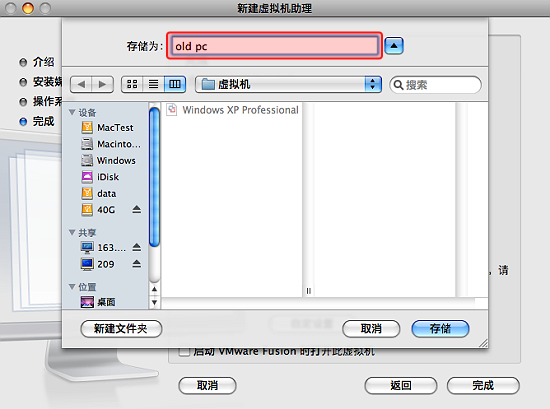Image resolution: width=550 pixels, height=409 pixels.
Task: Collapse the 共享 sidebar section
Action: pos(72,232)
